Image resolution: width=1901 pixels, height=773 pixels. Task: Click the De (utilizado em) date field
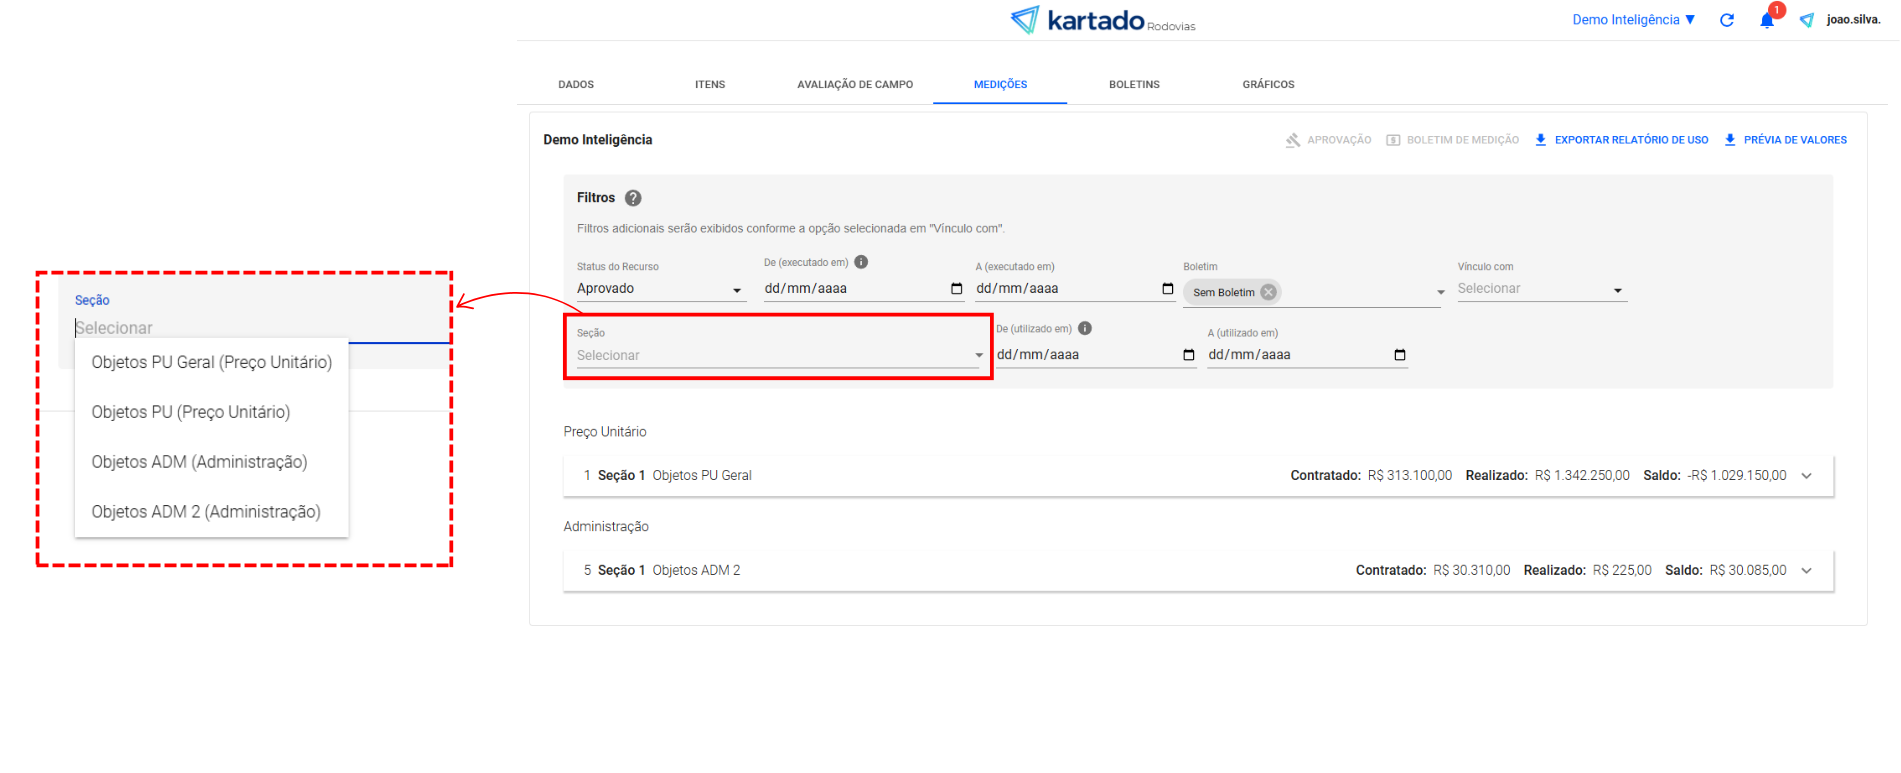pos(1085,355)
